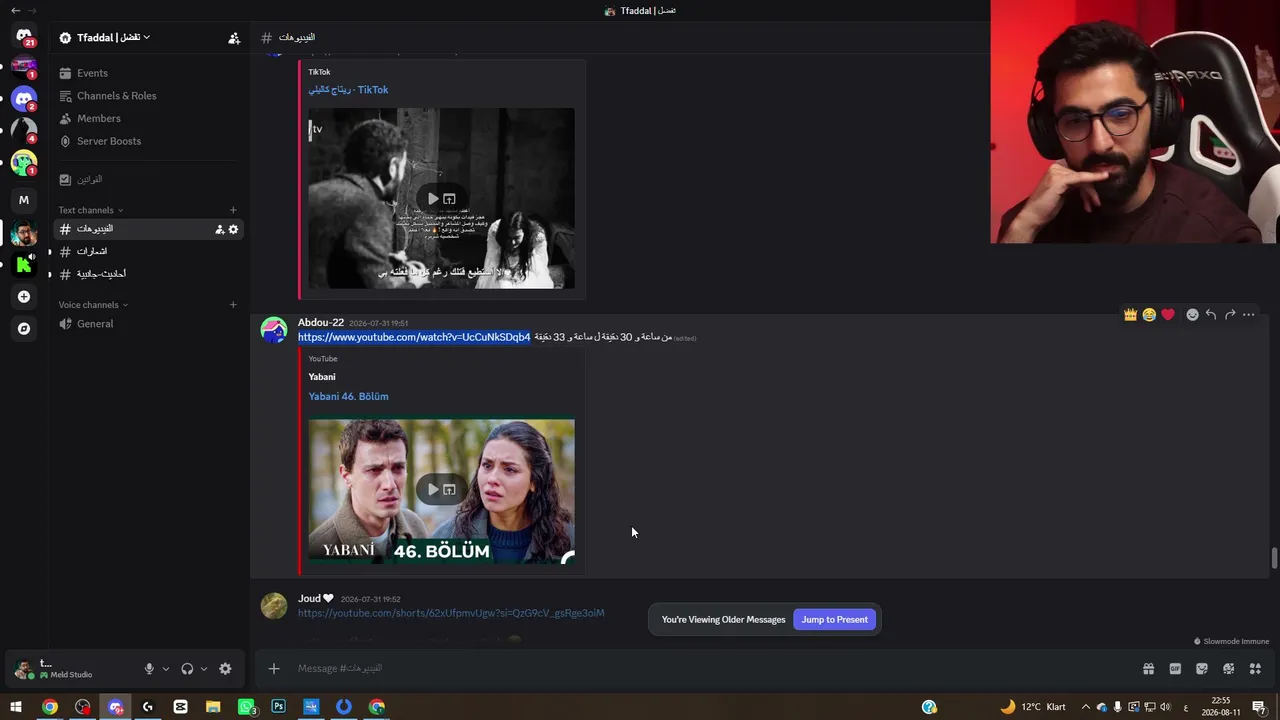Click Jump to Present button

pos(834,620)
